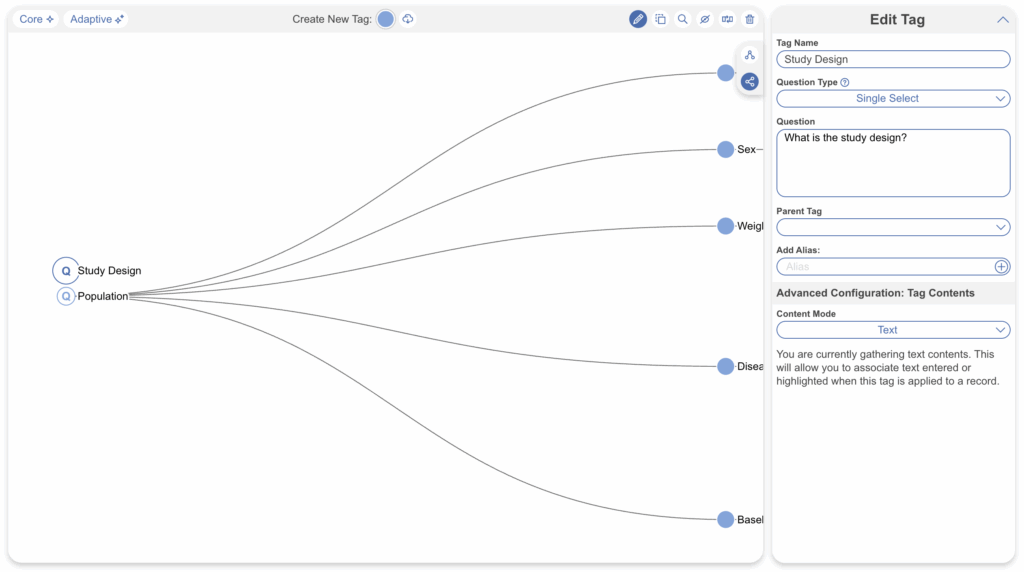Click the Question Type help icon
Image resolution: width=1024 pixels, height=572 pixels.
tap(845, 83)
